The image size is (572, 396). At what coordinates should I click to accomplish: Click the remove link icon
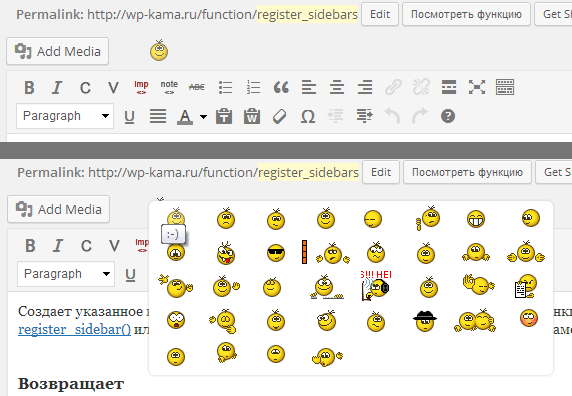pyautogui.click(x=421, y=88)
